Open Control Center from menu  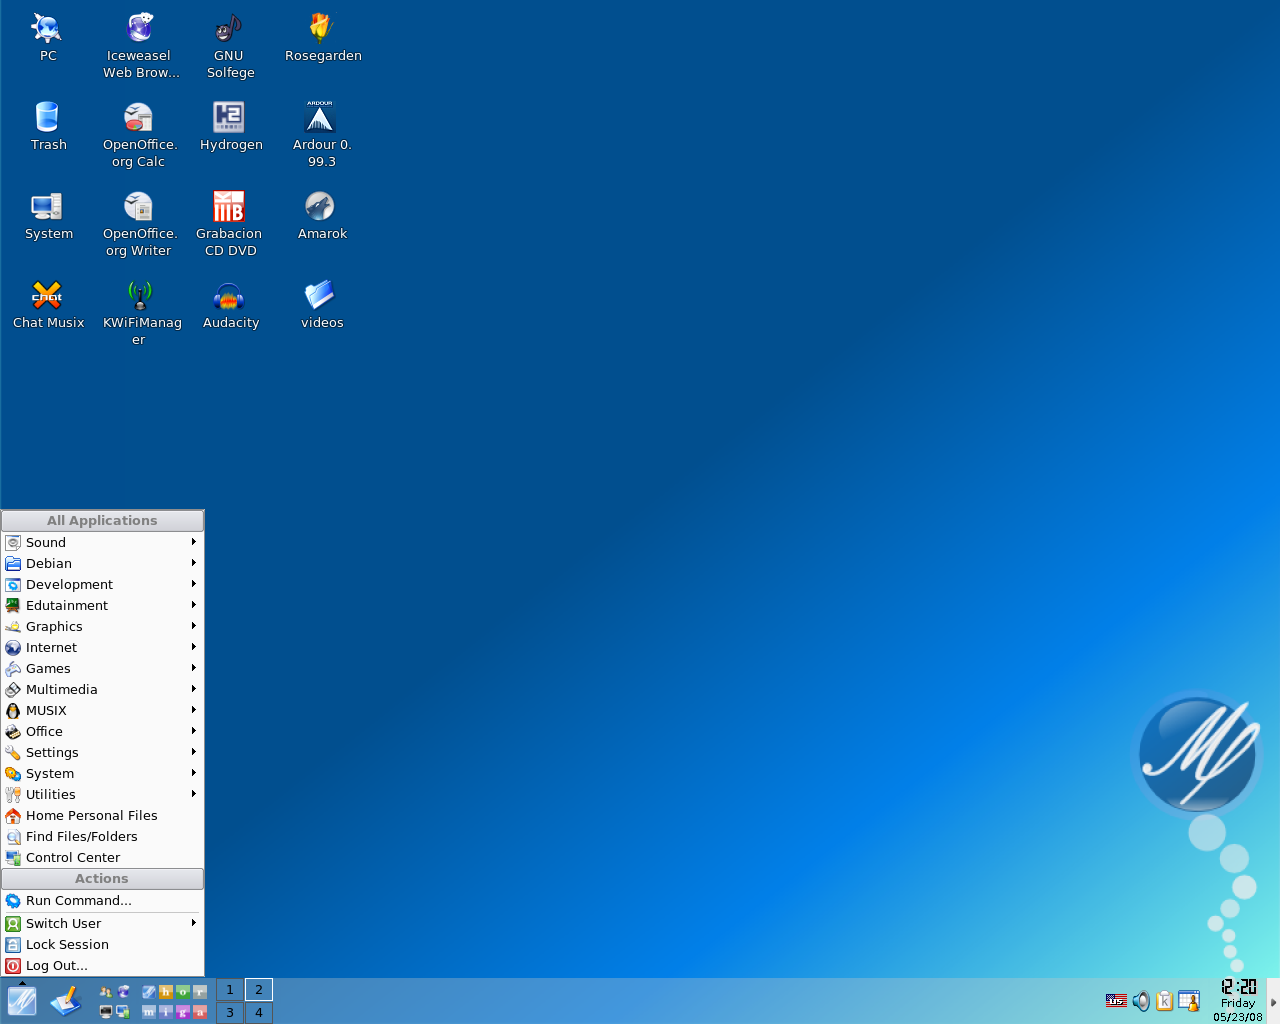tap(102, 857)
